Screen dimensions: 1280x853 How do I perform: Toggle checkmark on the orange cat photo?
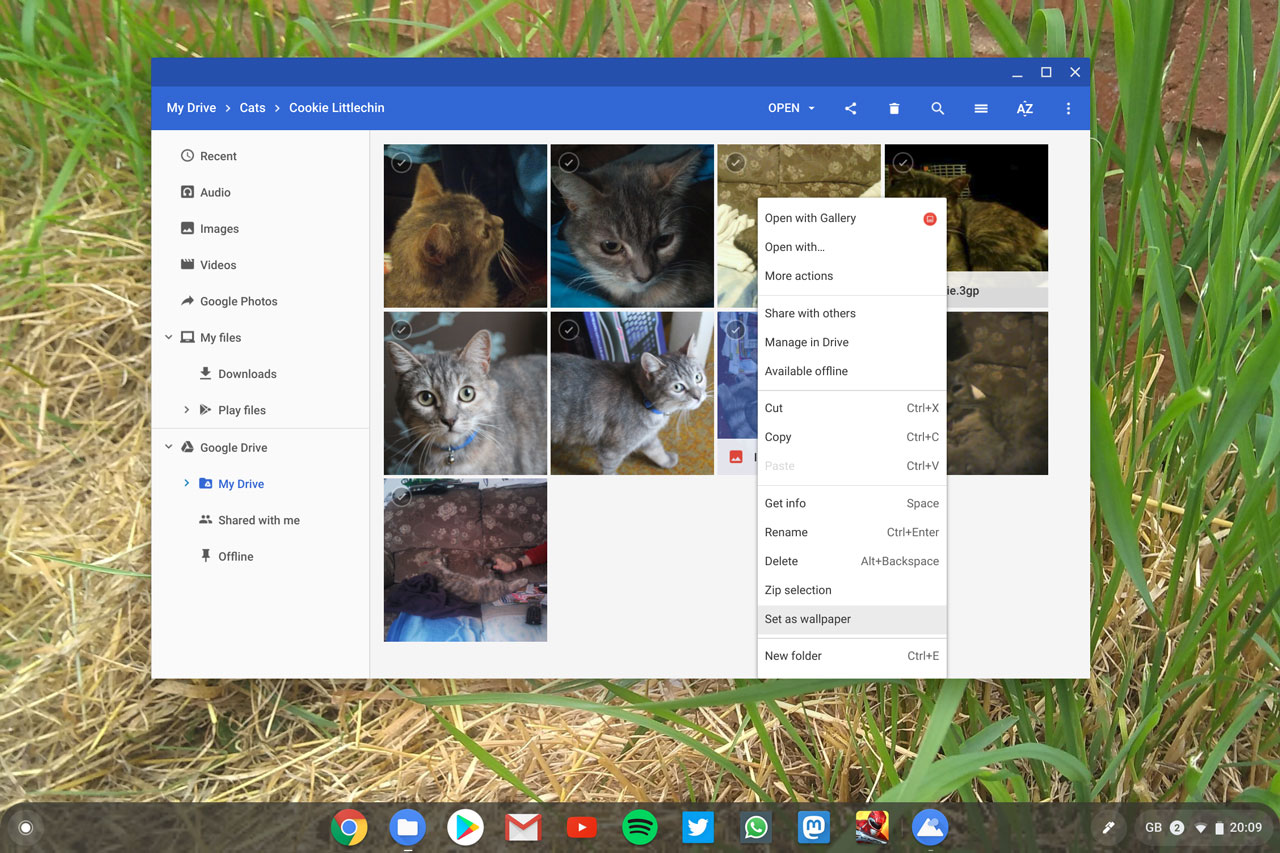[401, 162]
